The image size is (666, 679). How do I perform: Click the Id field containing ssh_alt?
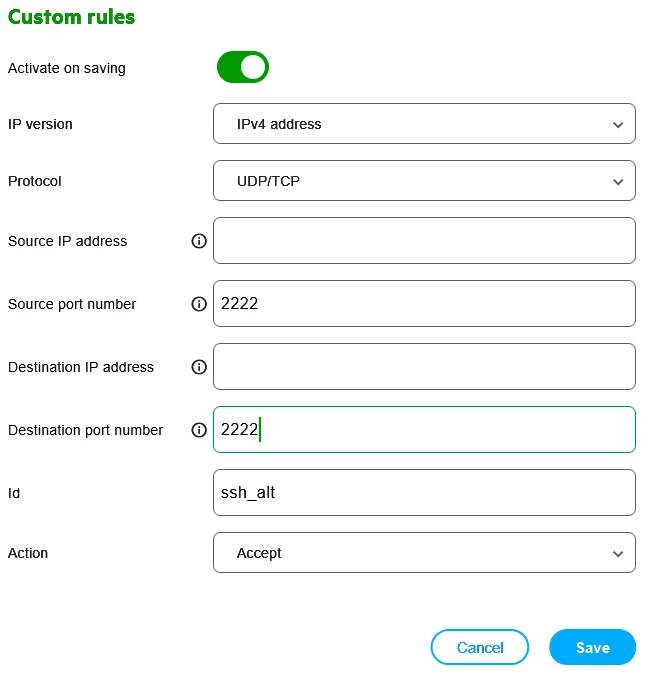pos(424,493)
